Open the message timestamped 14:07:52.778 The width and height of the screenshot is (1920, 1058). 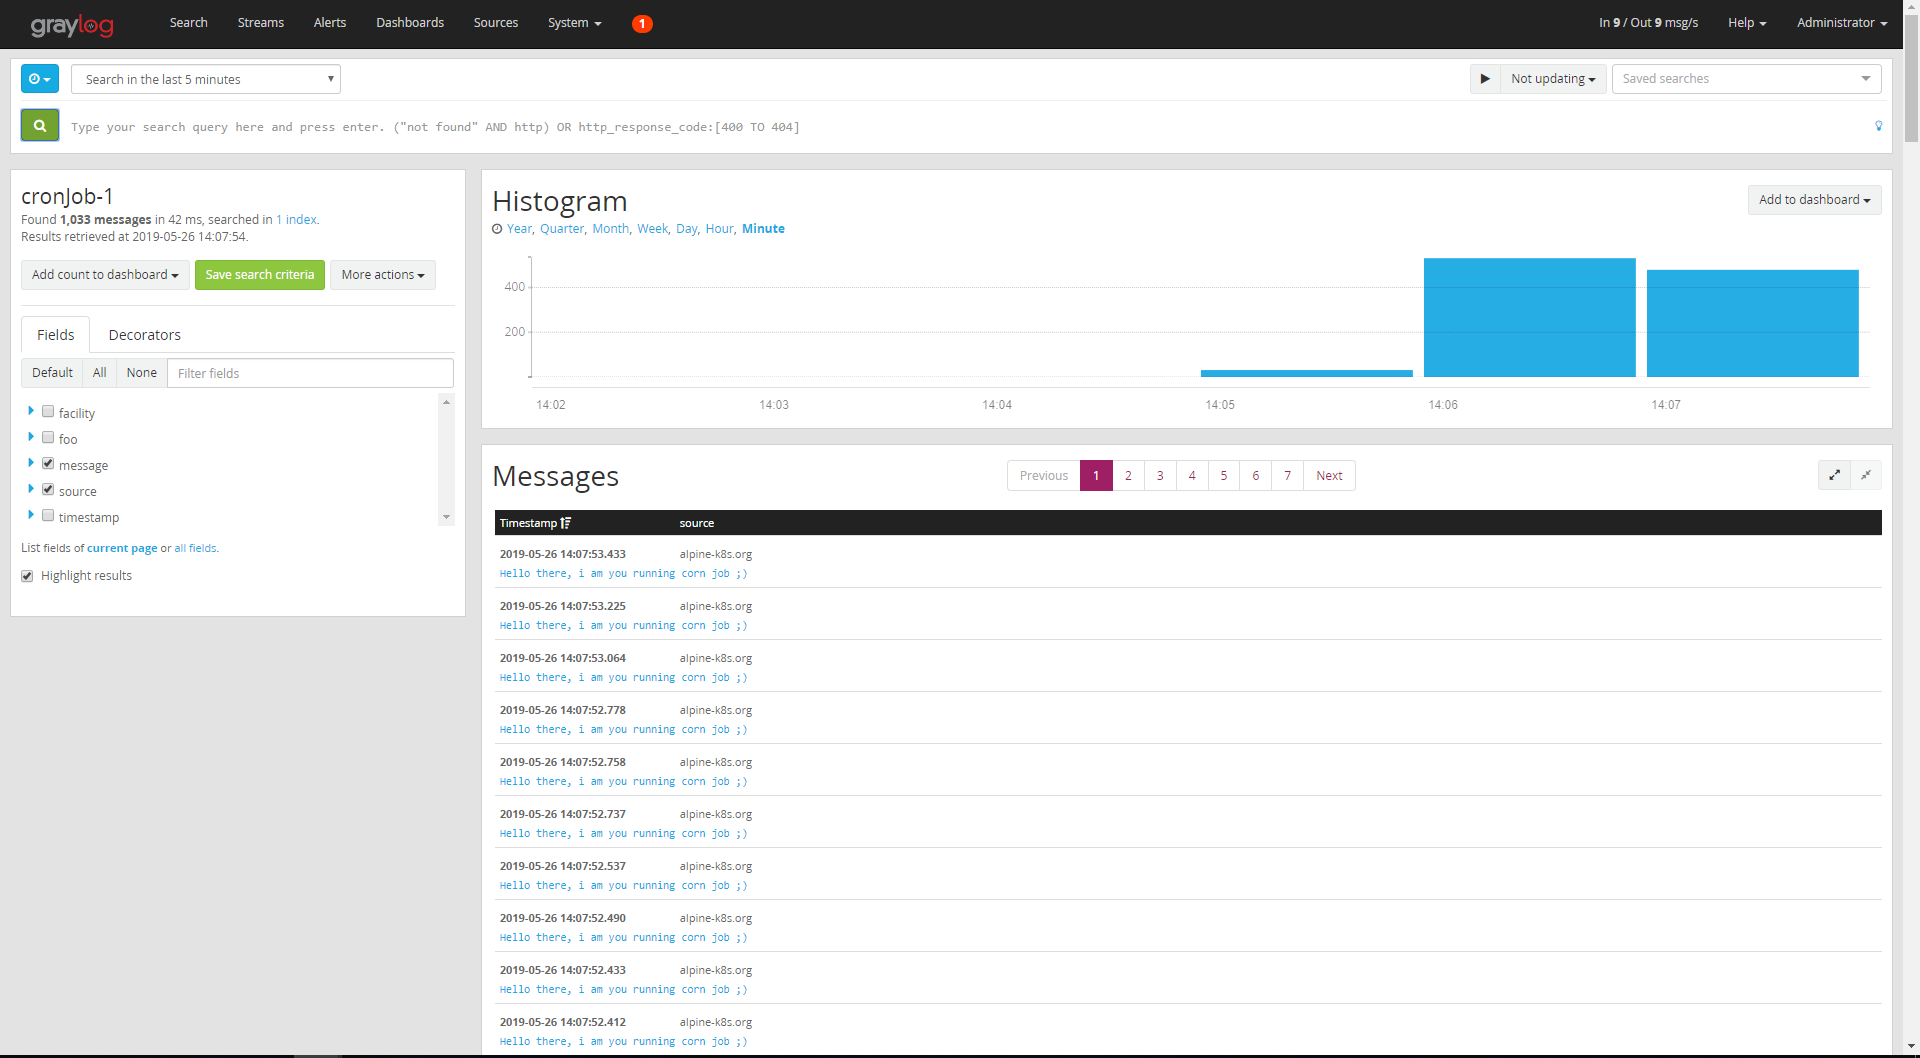click(x=1188, y=719)
